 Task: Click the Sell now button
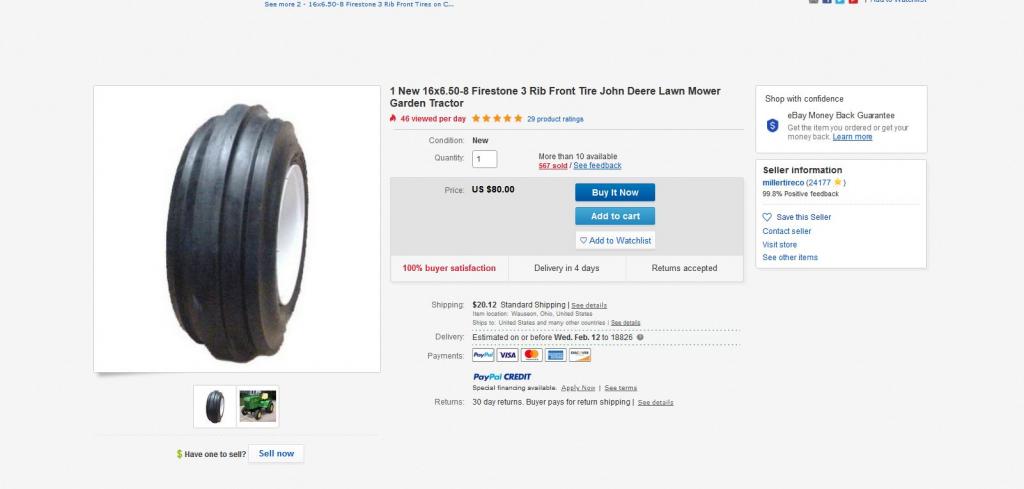click(x=276, y=454)
